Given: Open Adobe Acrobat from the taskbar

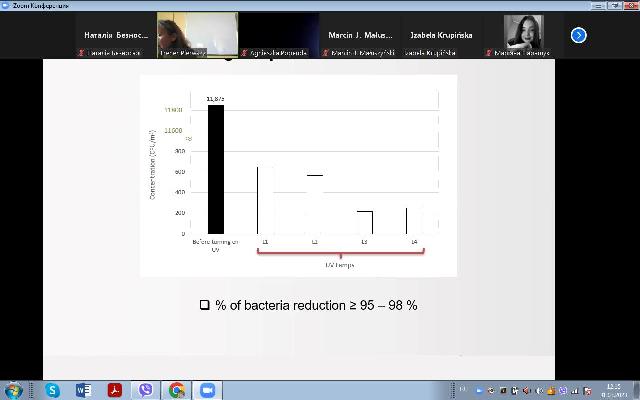Looking at the screenshot, I should point(115,390).
